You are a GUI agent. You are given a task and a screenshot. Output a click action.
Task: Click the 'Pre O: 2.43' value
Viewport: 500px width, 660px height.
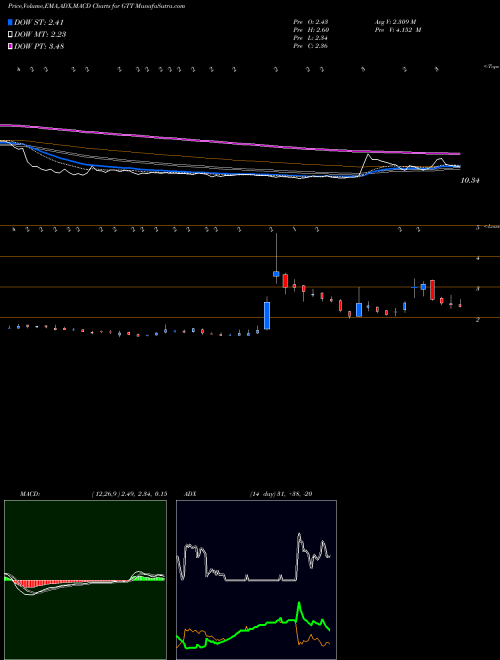point(311,22)
